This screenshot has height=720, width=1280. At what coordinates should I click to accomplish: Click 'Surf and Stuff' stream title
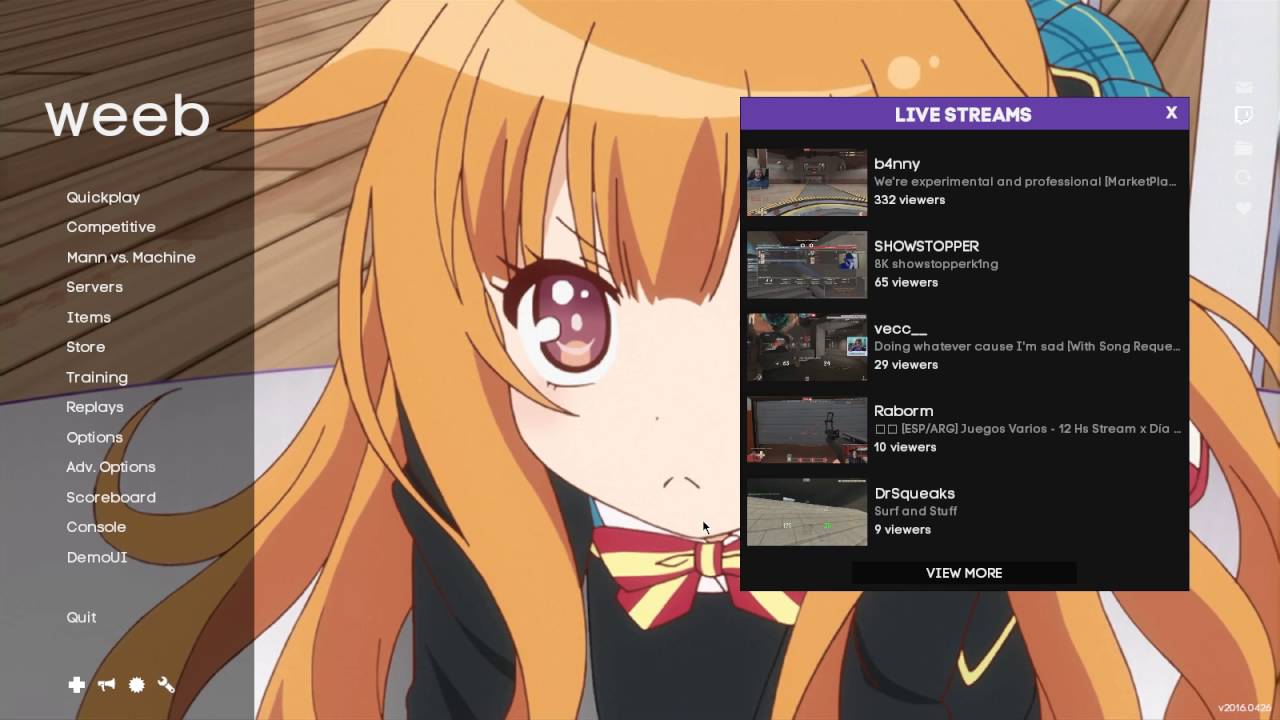(x=916, y=511)
